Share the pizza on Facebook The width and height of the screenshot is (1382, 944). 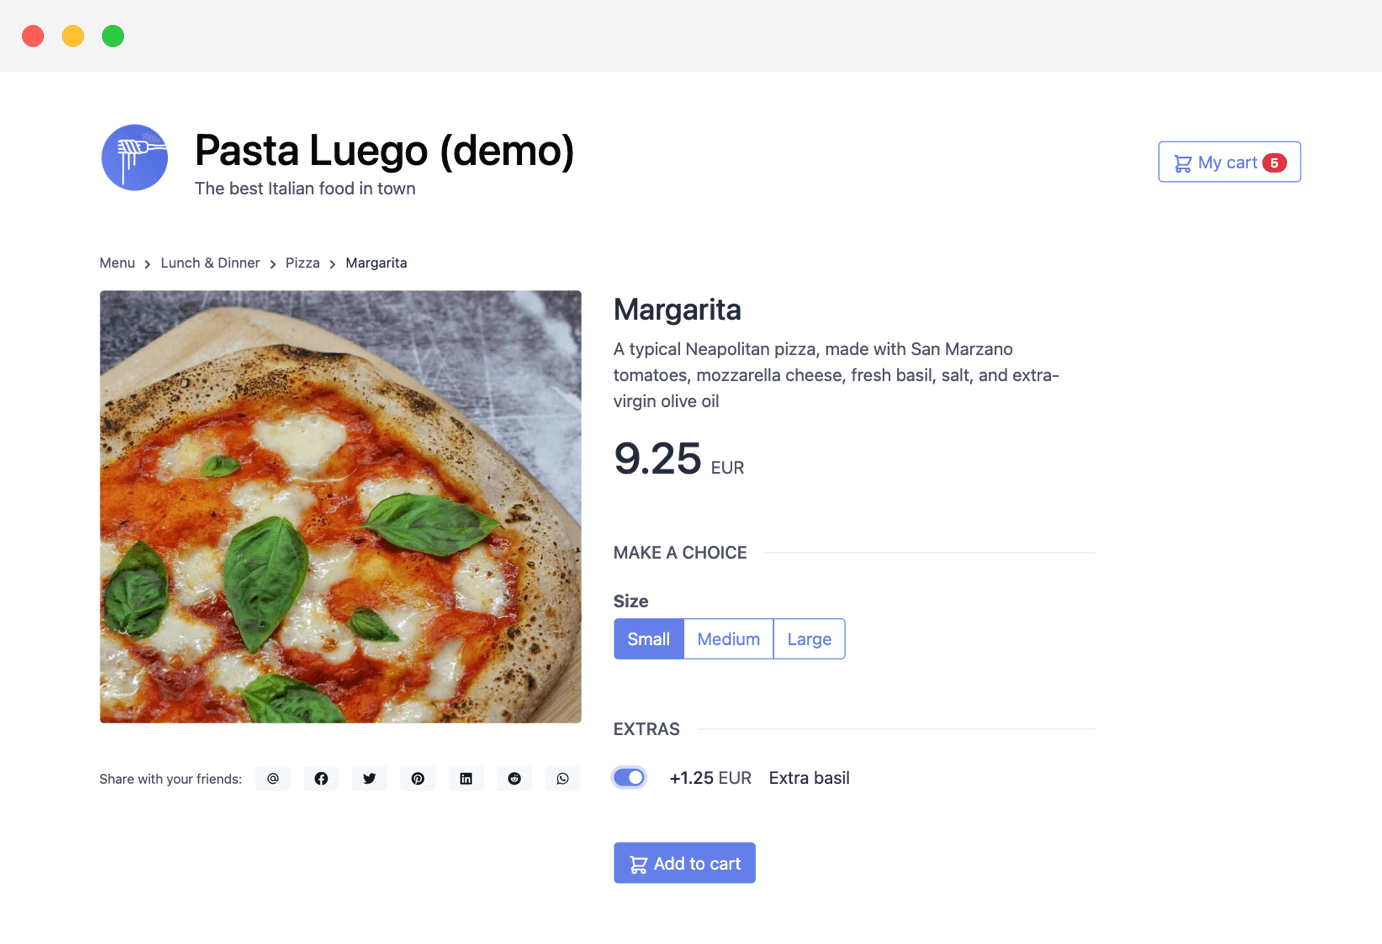pyautogui.click(x=321, y=779)
